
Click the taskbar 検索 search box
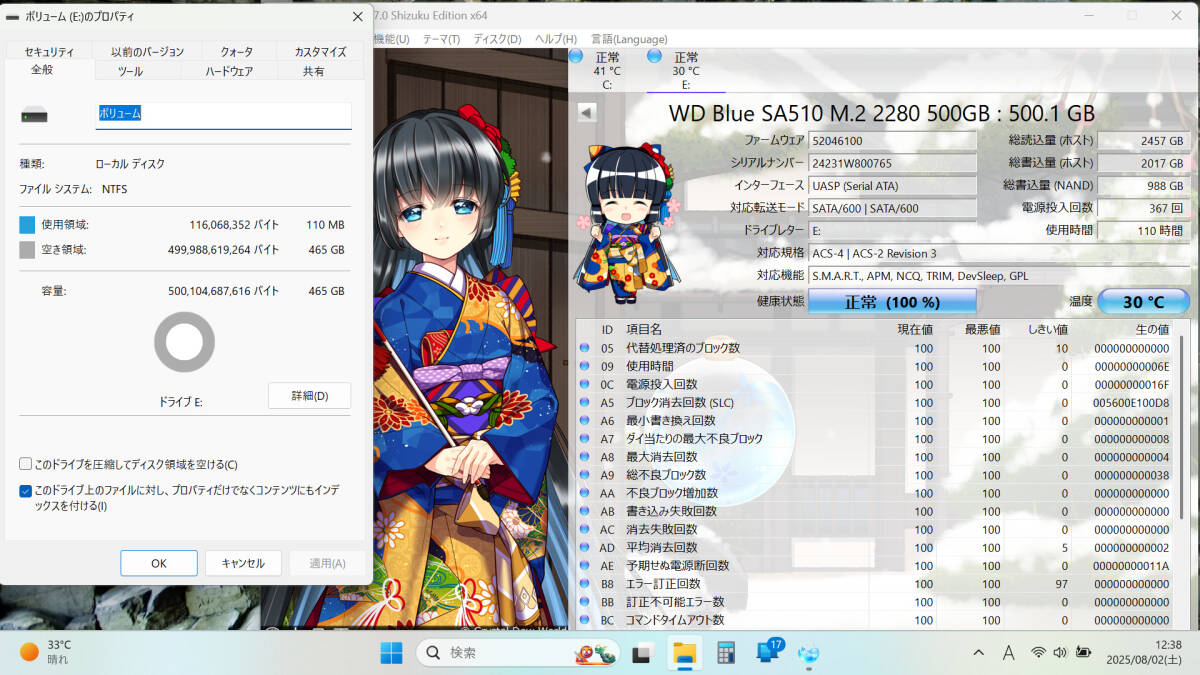[518, 653]
